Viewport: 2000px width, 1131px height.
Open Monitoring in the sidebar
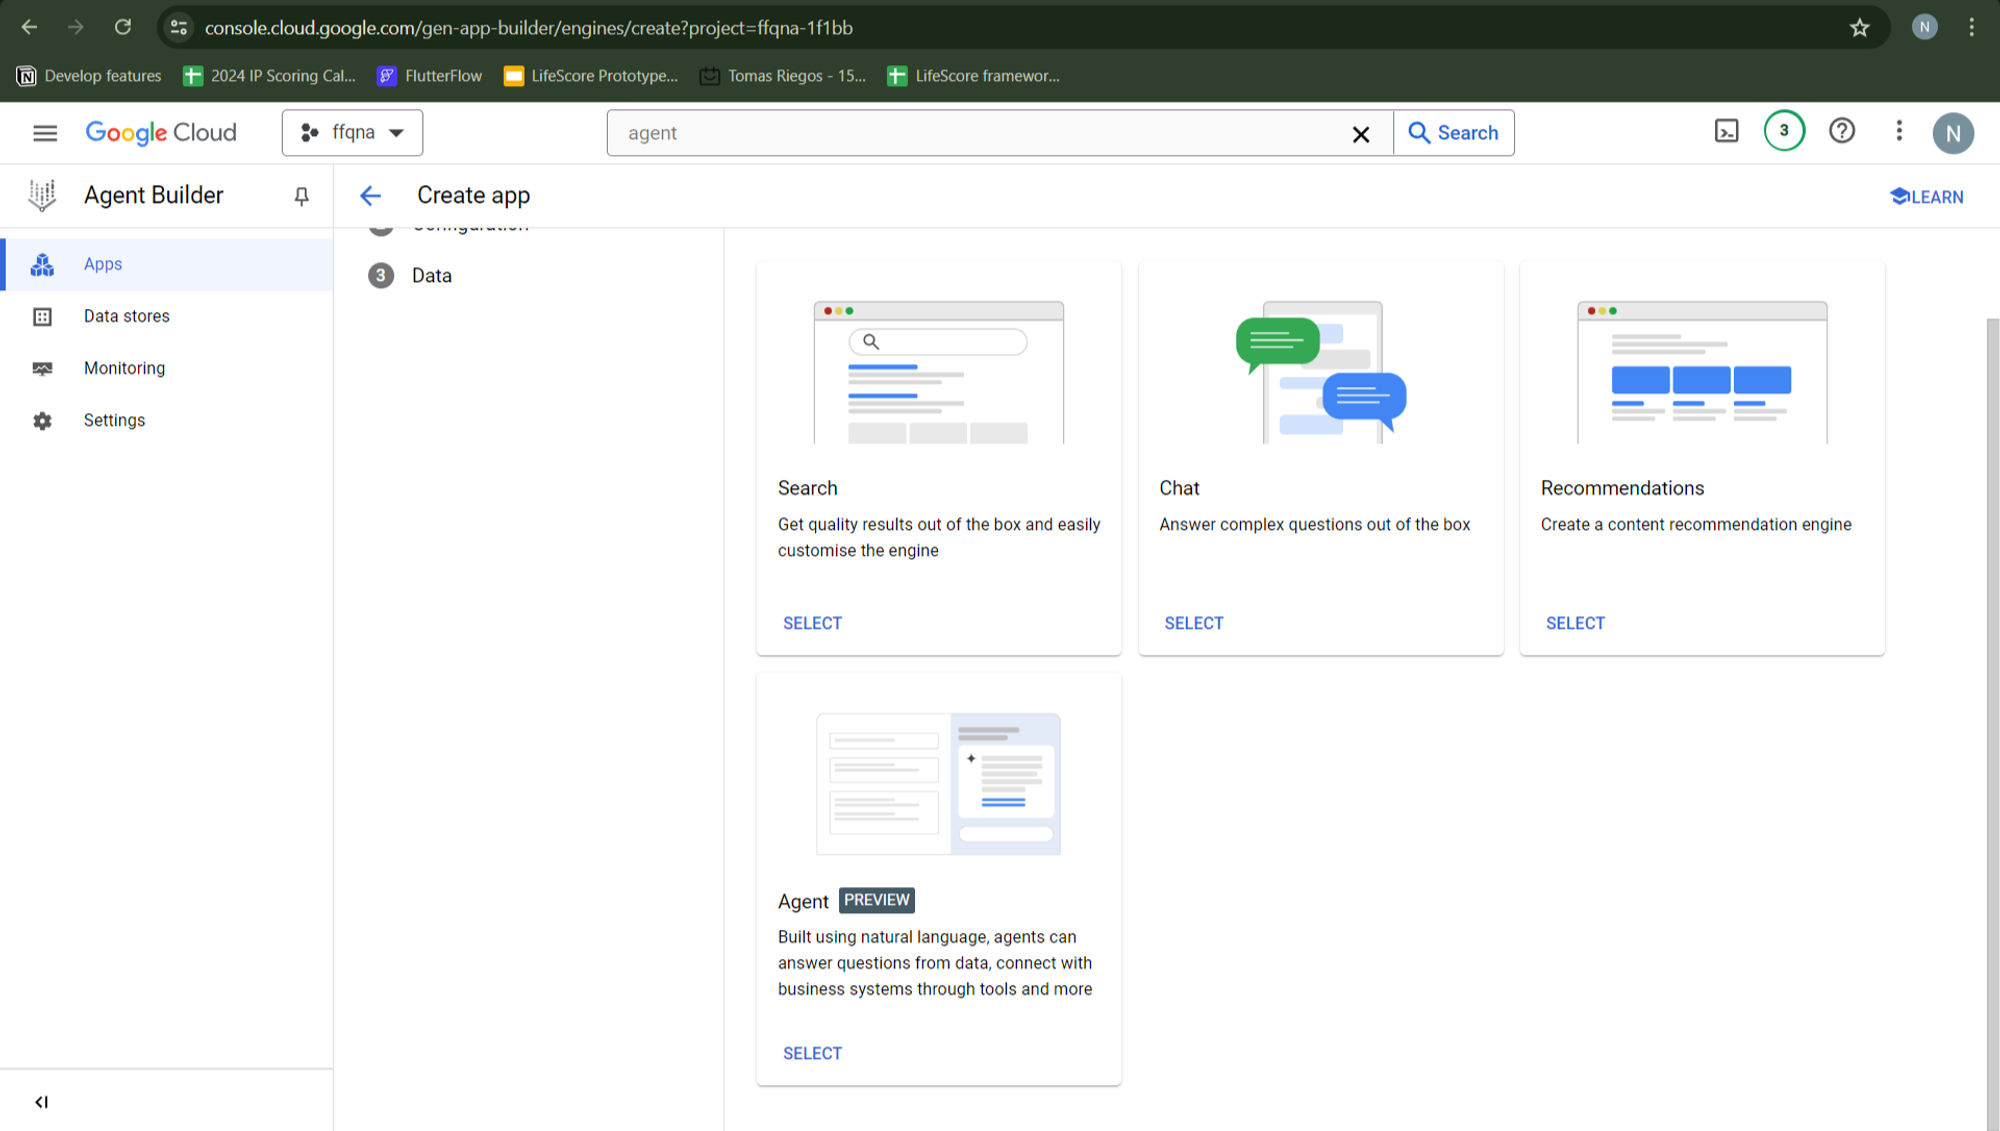[124, 368]
